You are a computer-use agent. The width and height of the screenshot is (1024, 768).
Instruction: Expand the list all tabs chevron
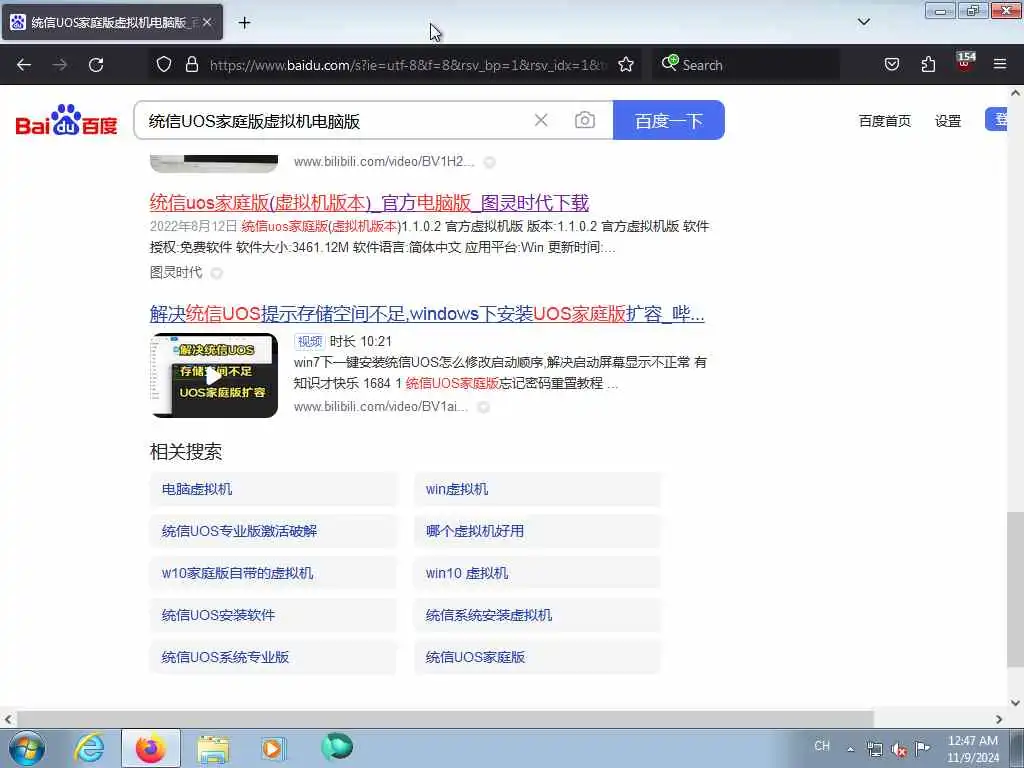coord(863,22)
